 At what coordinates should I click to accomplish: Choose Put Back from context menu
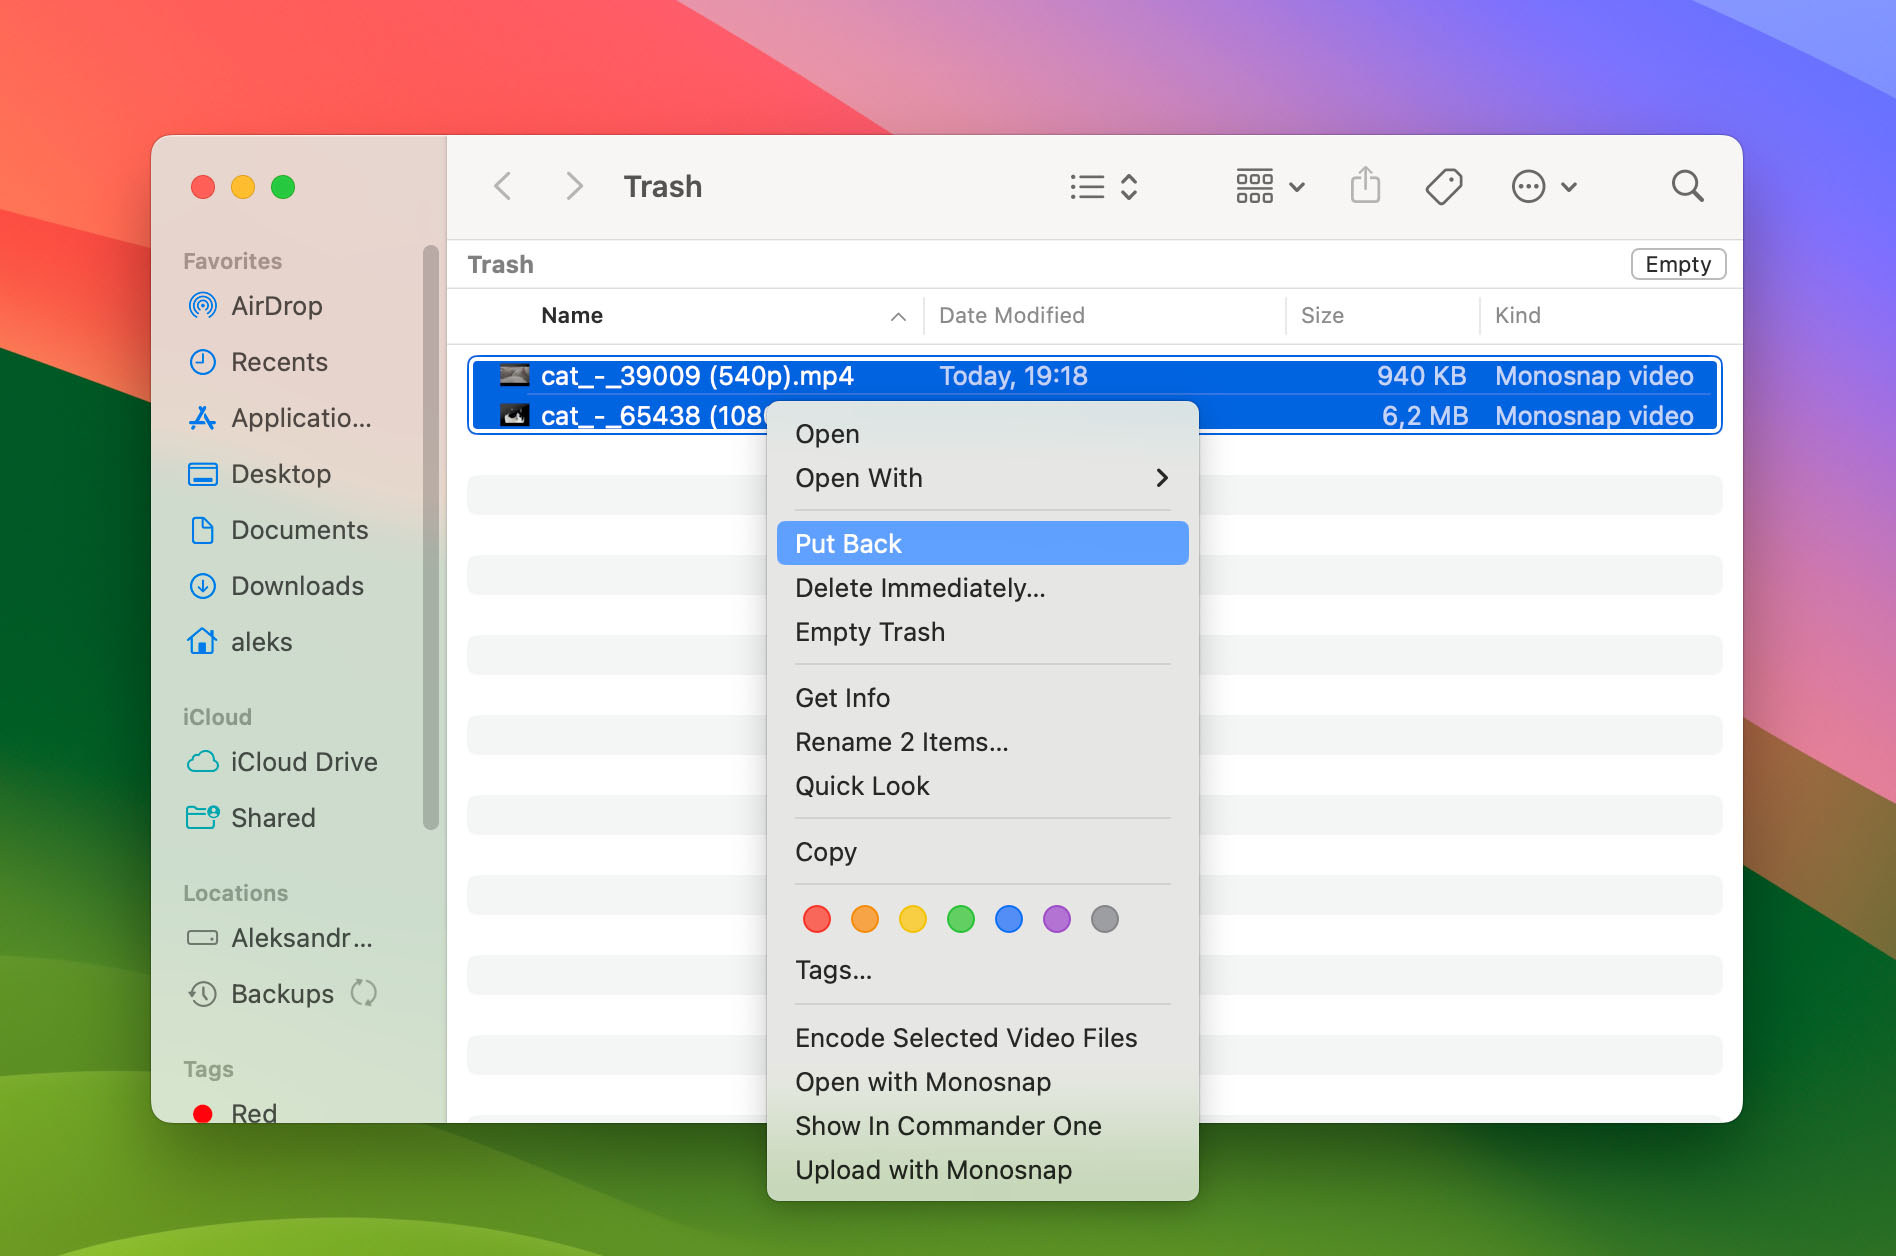coord(981,544)
